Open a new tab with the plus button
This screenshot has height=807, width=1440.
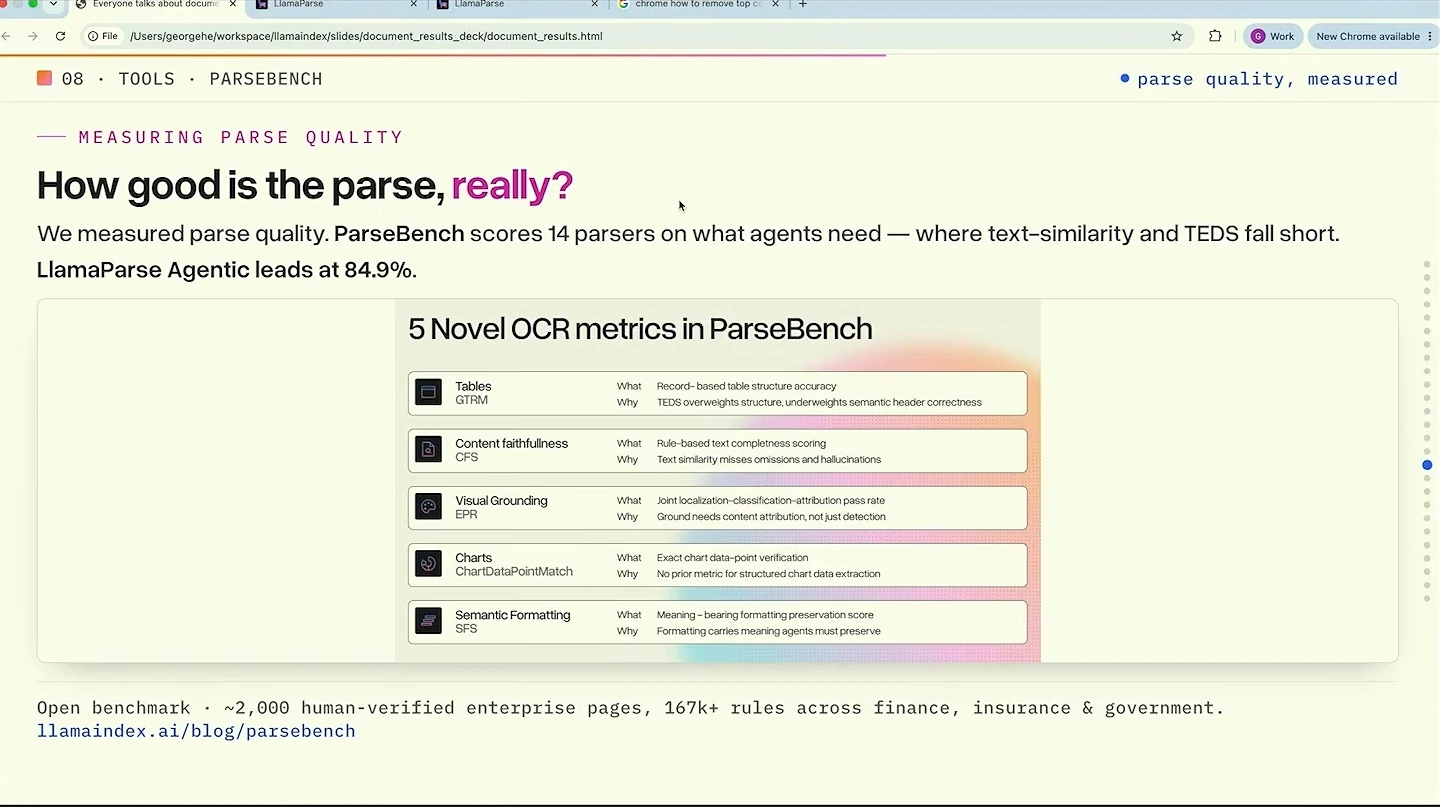point(802,4)
